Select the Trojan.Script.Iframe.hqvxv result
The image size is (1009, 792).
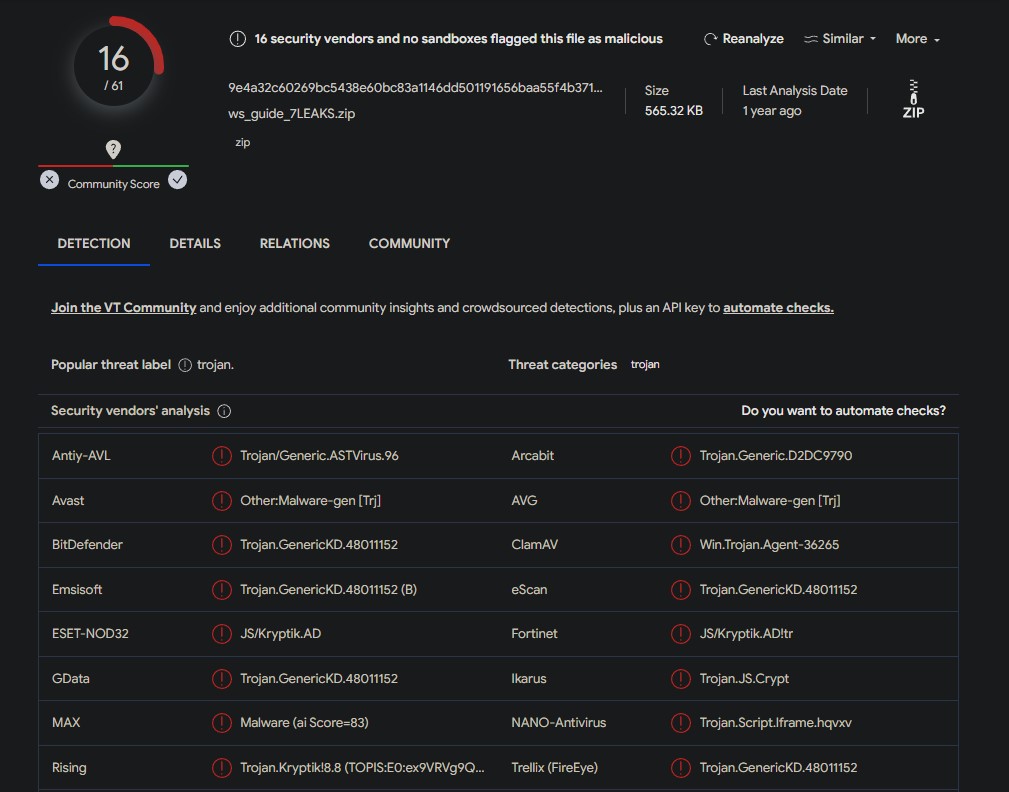[775, 723]
